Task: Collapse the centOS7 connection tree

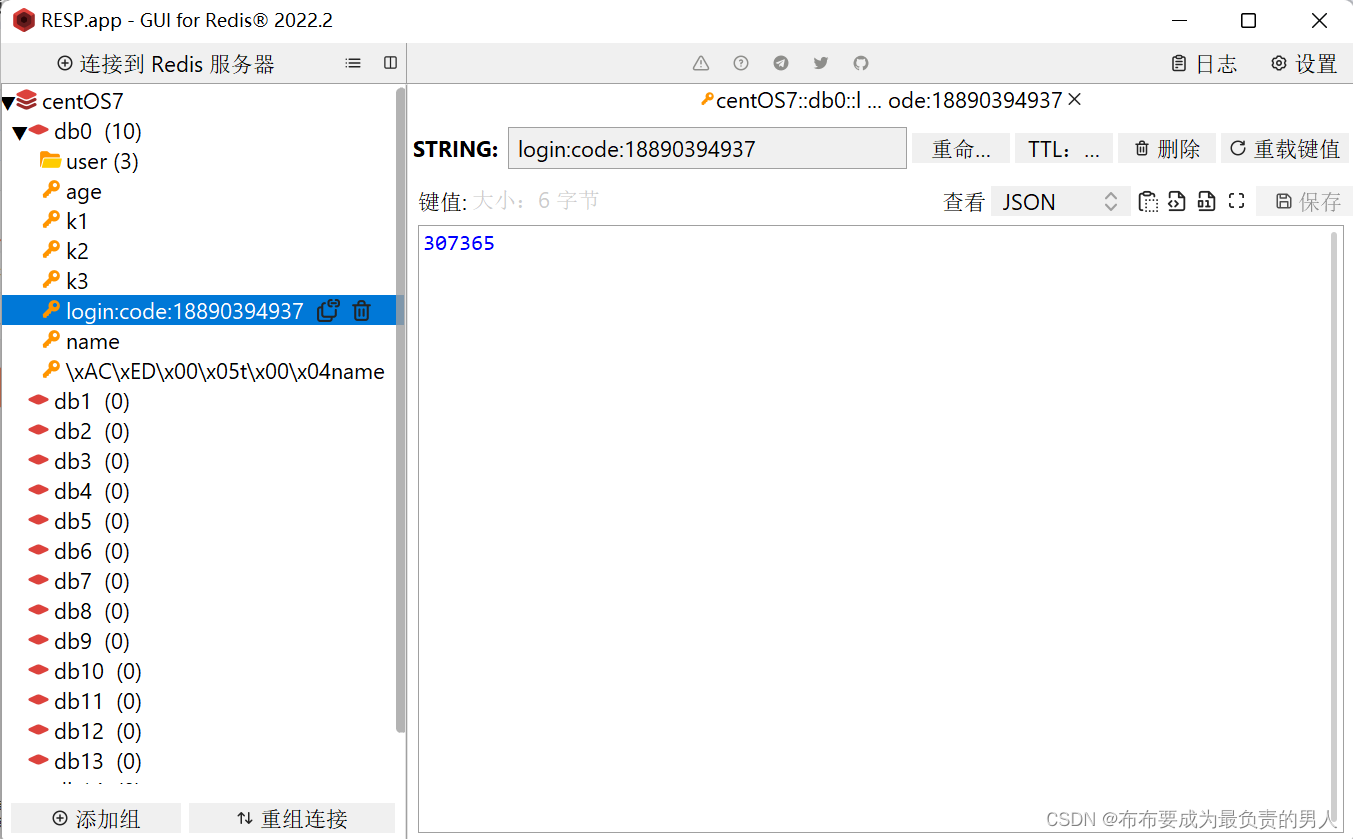Action: (x=8, y=102)
